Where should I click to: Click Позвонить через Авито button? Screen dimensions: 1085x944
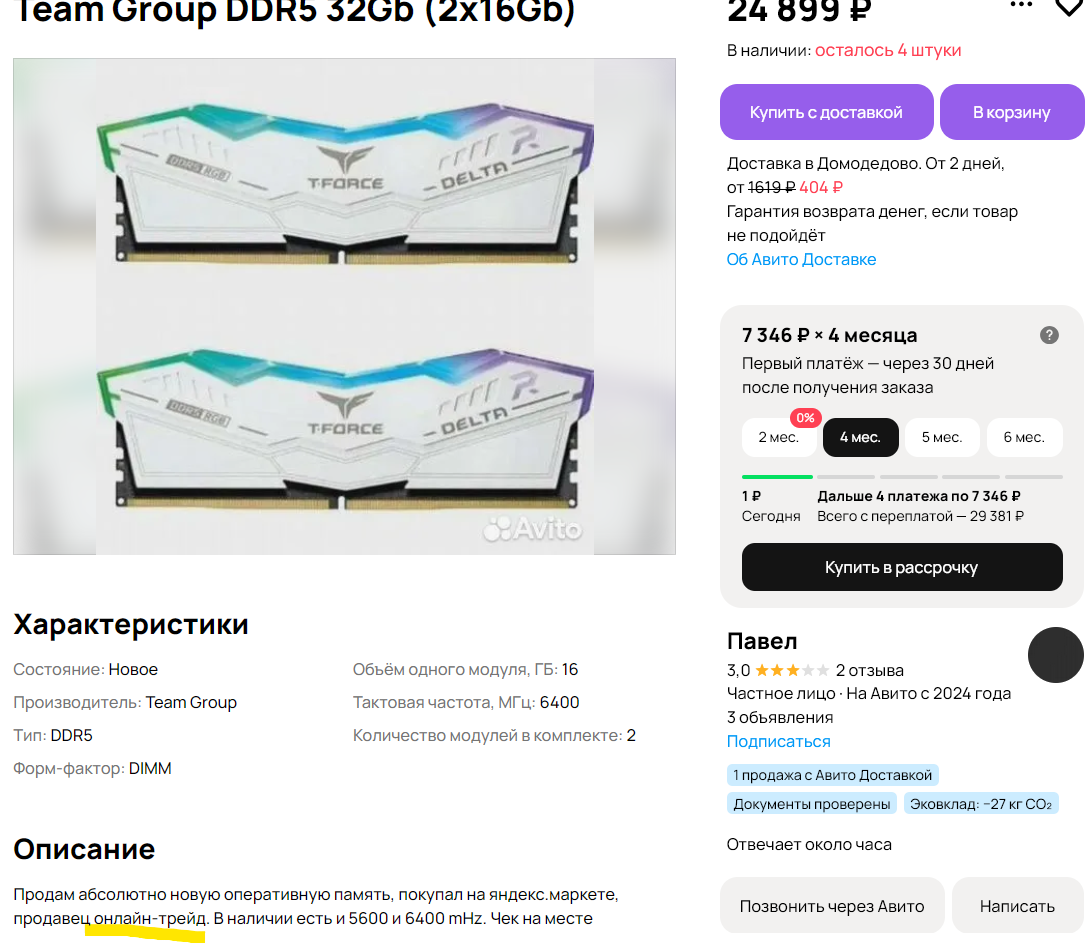point(832,905)
